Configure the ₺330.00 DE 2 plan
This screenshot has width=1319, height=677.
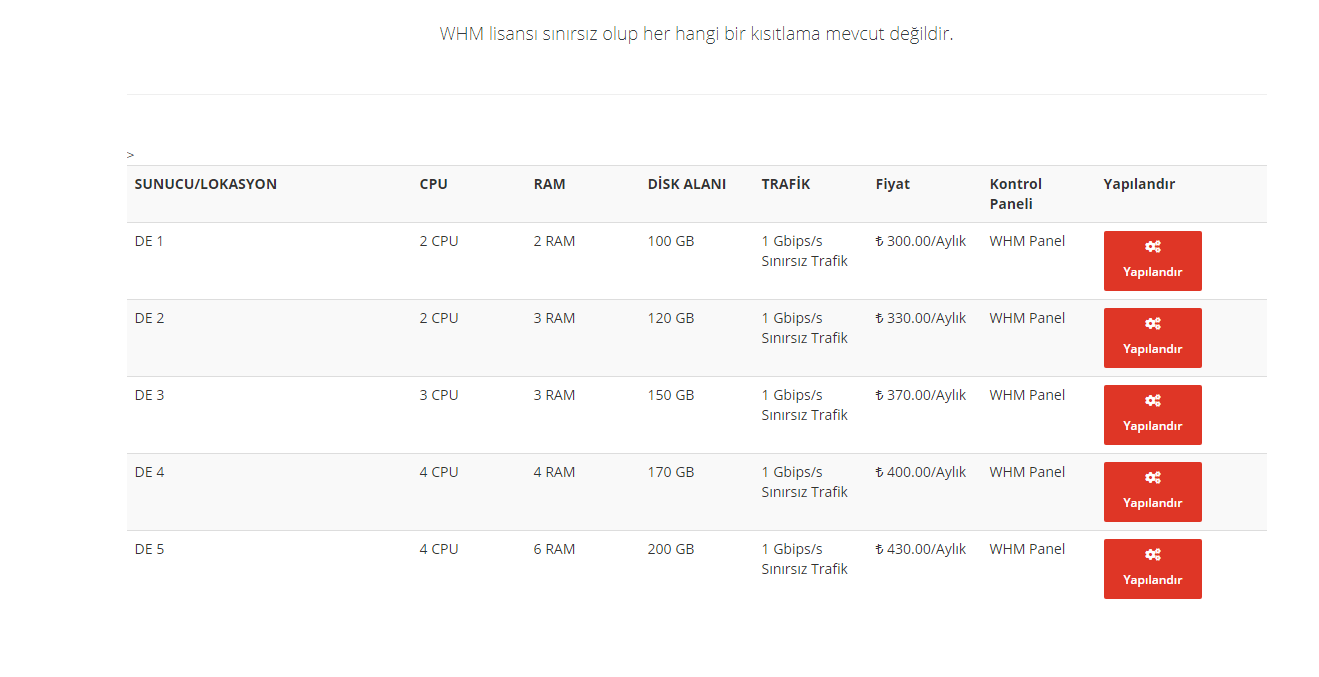[x=1153, y=338]
